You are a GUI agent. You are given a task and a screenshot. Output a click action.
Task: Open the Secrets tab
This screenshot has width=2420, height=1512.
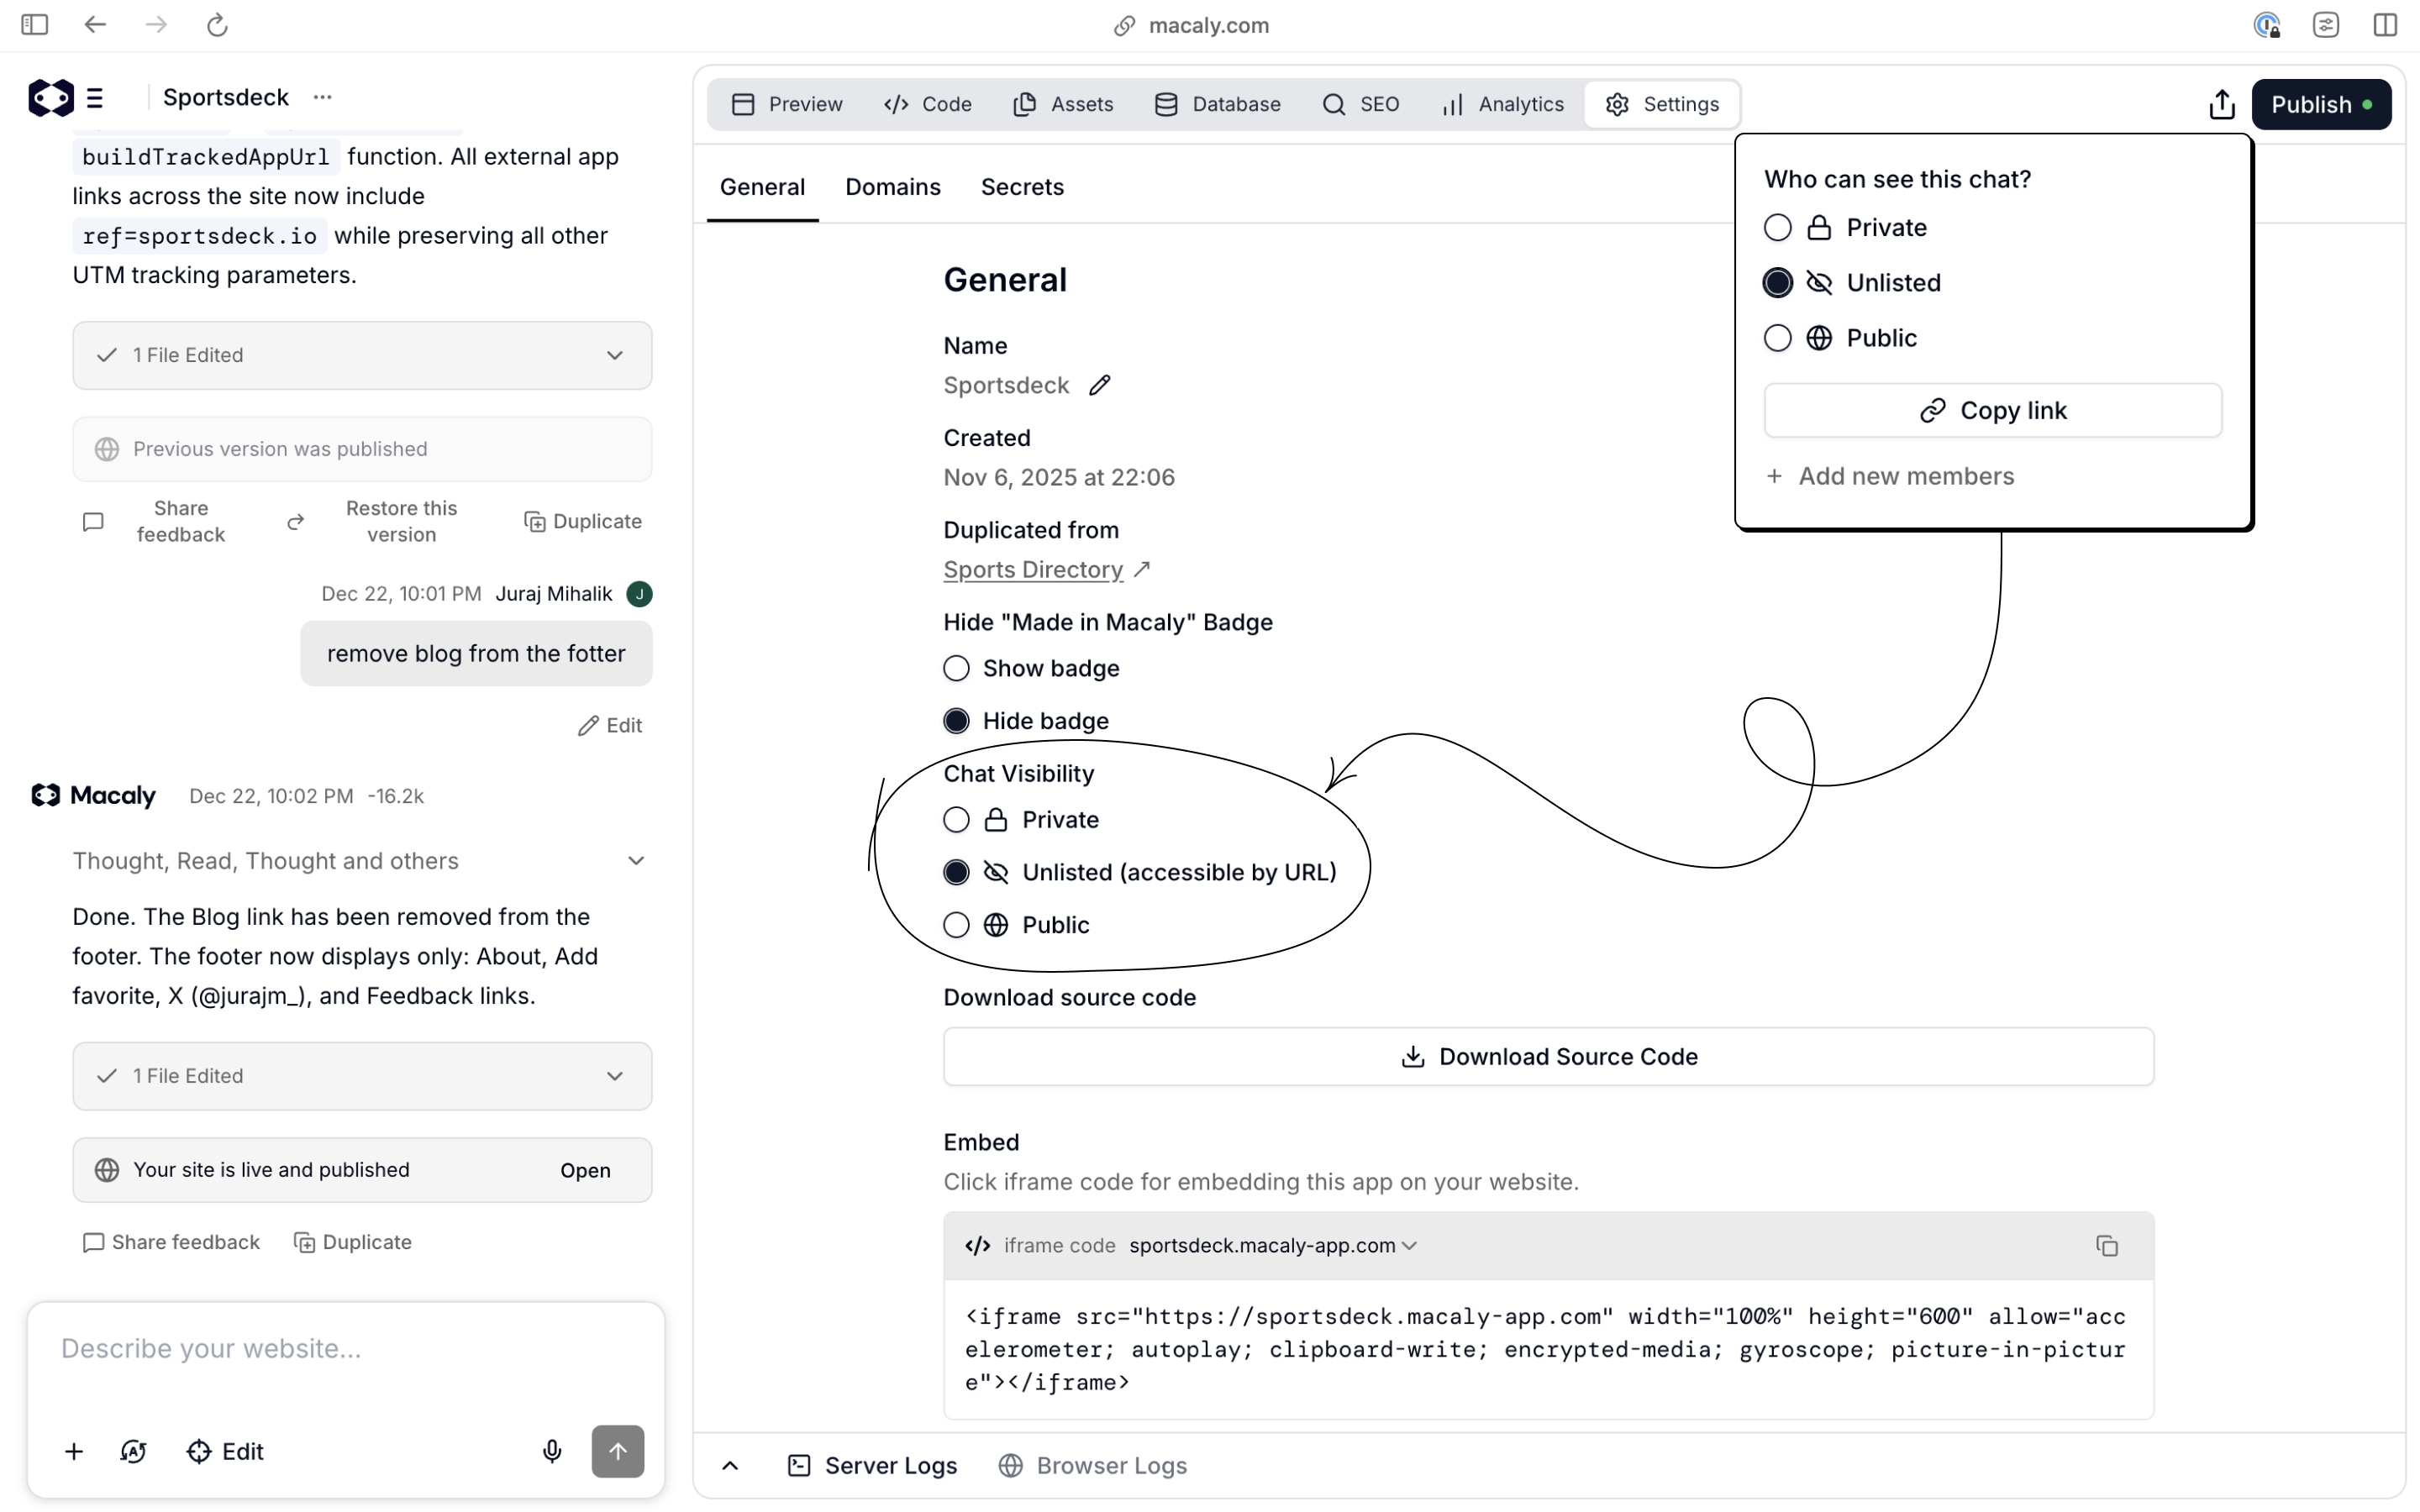coord(1022,187)
